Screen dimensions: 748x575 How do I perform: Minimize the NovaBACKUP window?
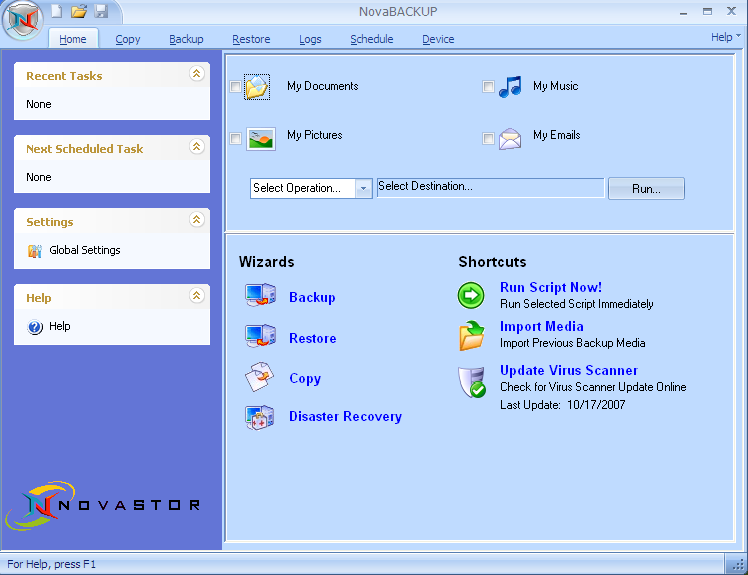tap(683, 12)
